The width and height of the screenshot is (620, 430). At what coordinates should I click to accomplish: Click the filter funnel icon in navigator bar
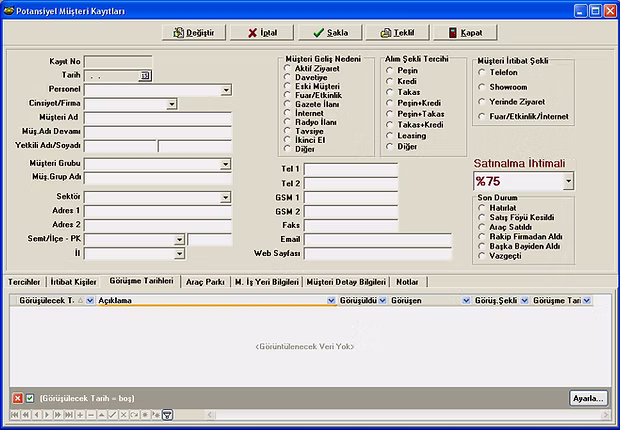pos(167,414)
